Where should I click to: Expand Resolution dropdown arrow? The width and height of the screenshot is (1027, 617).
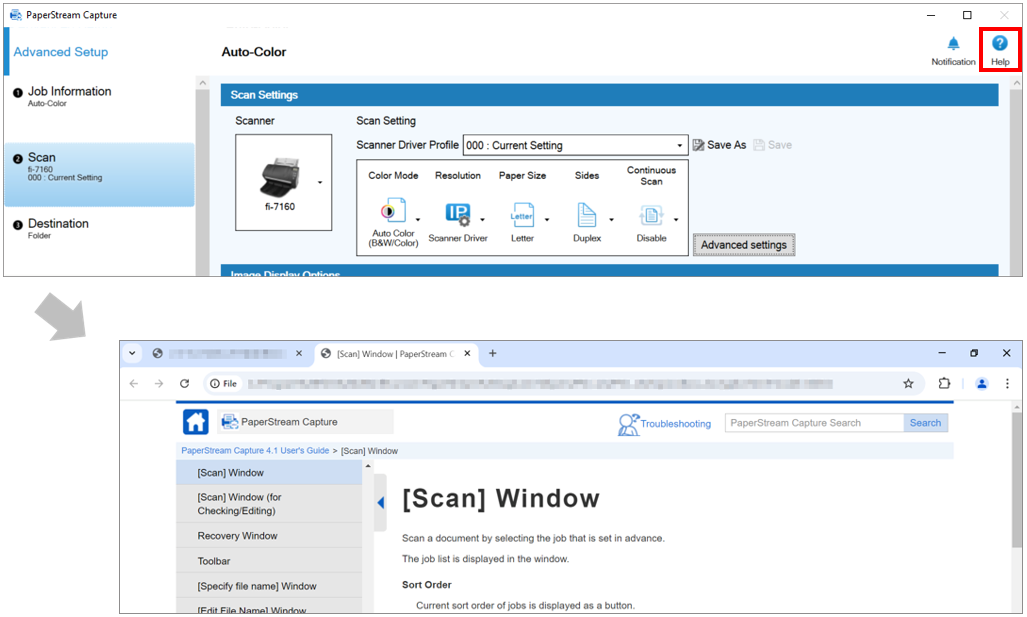(x=483, y=220)
